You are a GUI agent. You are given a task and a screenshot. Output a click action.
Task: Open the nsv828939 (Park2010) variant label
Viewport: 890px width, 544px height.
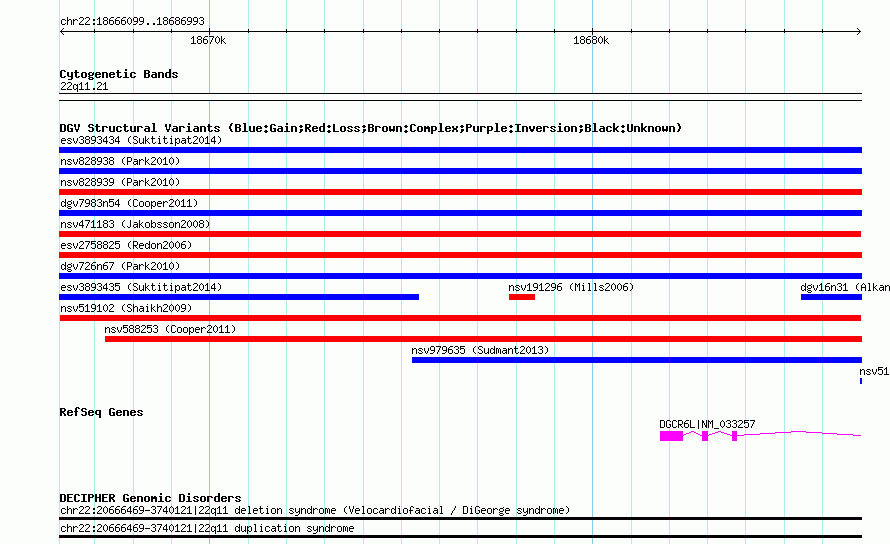pos(120,182)
